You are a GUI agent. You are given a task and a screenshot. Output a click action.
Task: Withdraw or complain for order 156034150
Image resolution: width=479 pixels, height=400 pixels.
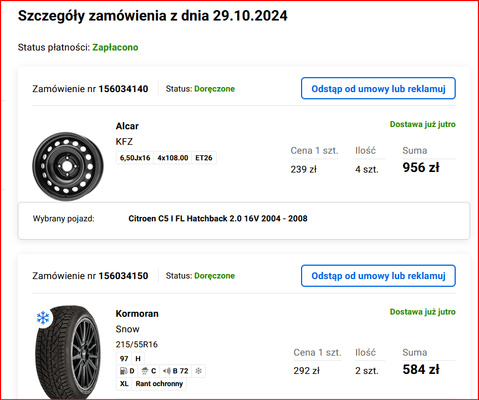click(x=378, y=276)
